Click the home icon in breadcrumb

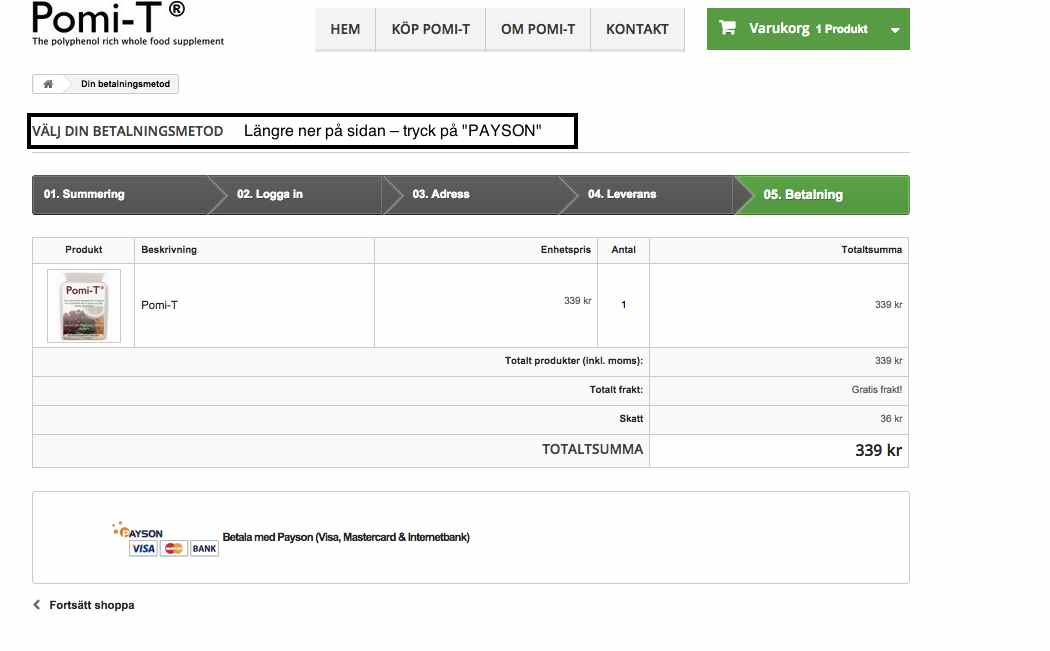click(x=48, y=84)
